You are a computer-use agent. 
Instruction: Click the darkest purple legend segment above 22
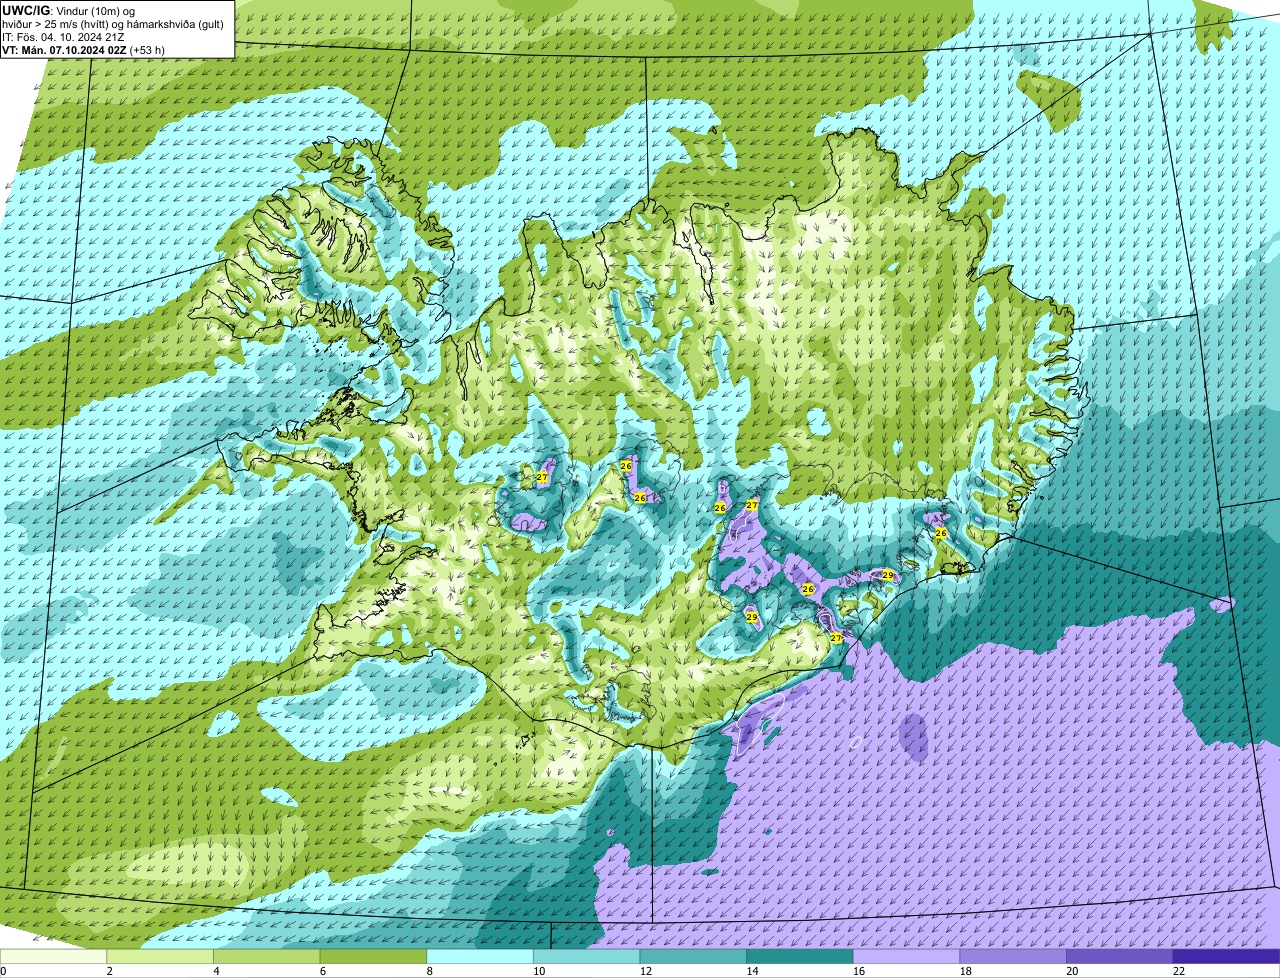pyautogui.click(x=1226, y=956)
